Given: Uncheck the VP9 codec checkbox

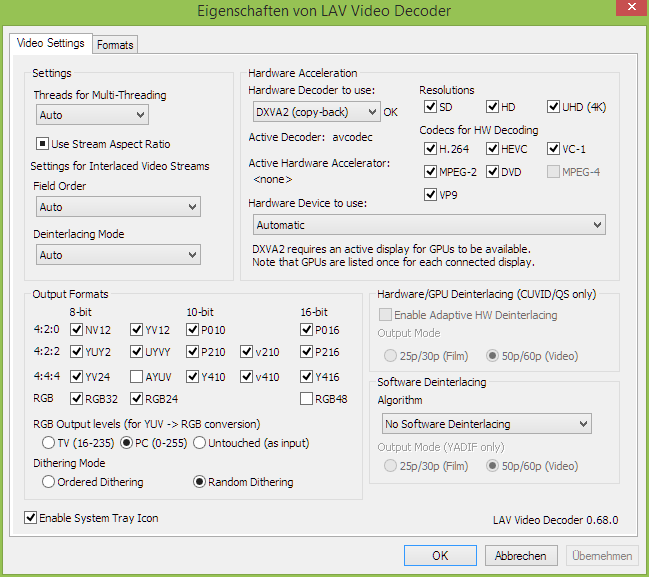Looking at the screenshot, I should (431, 194).
